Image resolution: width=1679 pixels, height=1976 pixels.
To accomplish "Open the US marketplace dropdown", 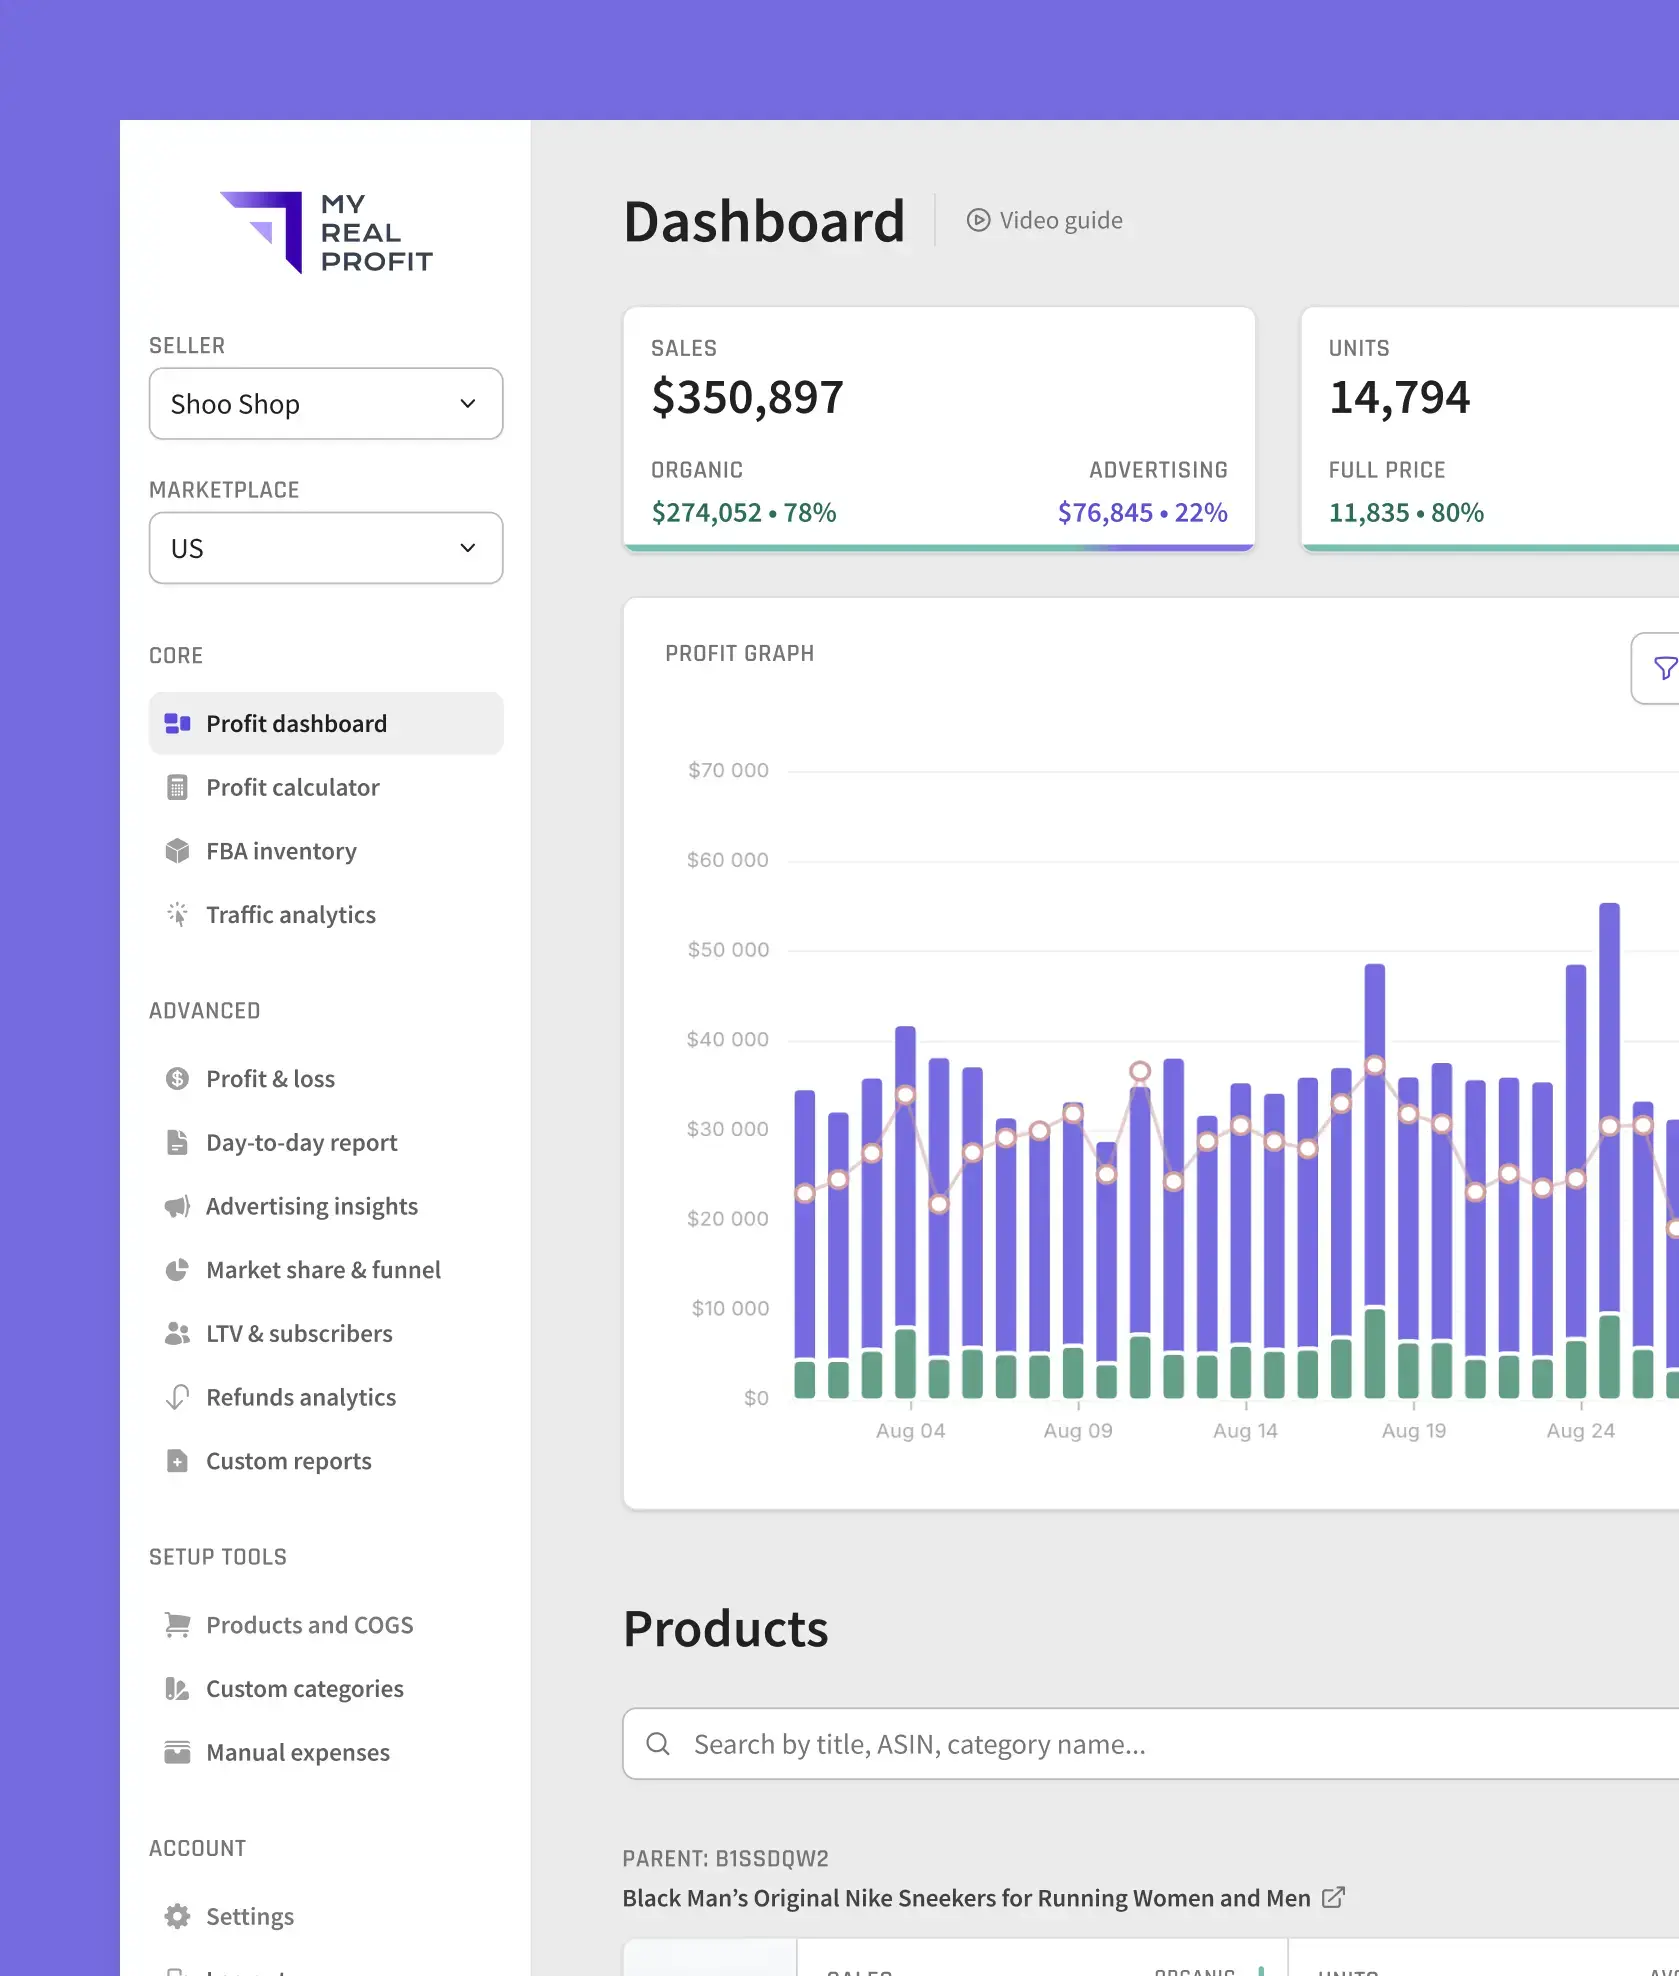I will tap(326, 549).
